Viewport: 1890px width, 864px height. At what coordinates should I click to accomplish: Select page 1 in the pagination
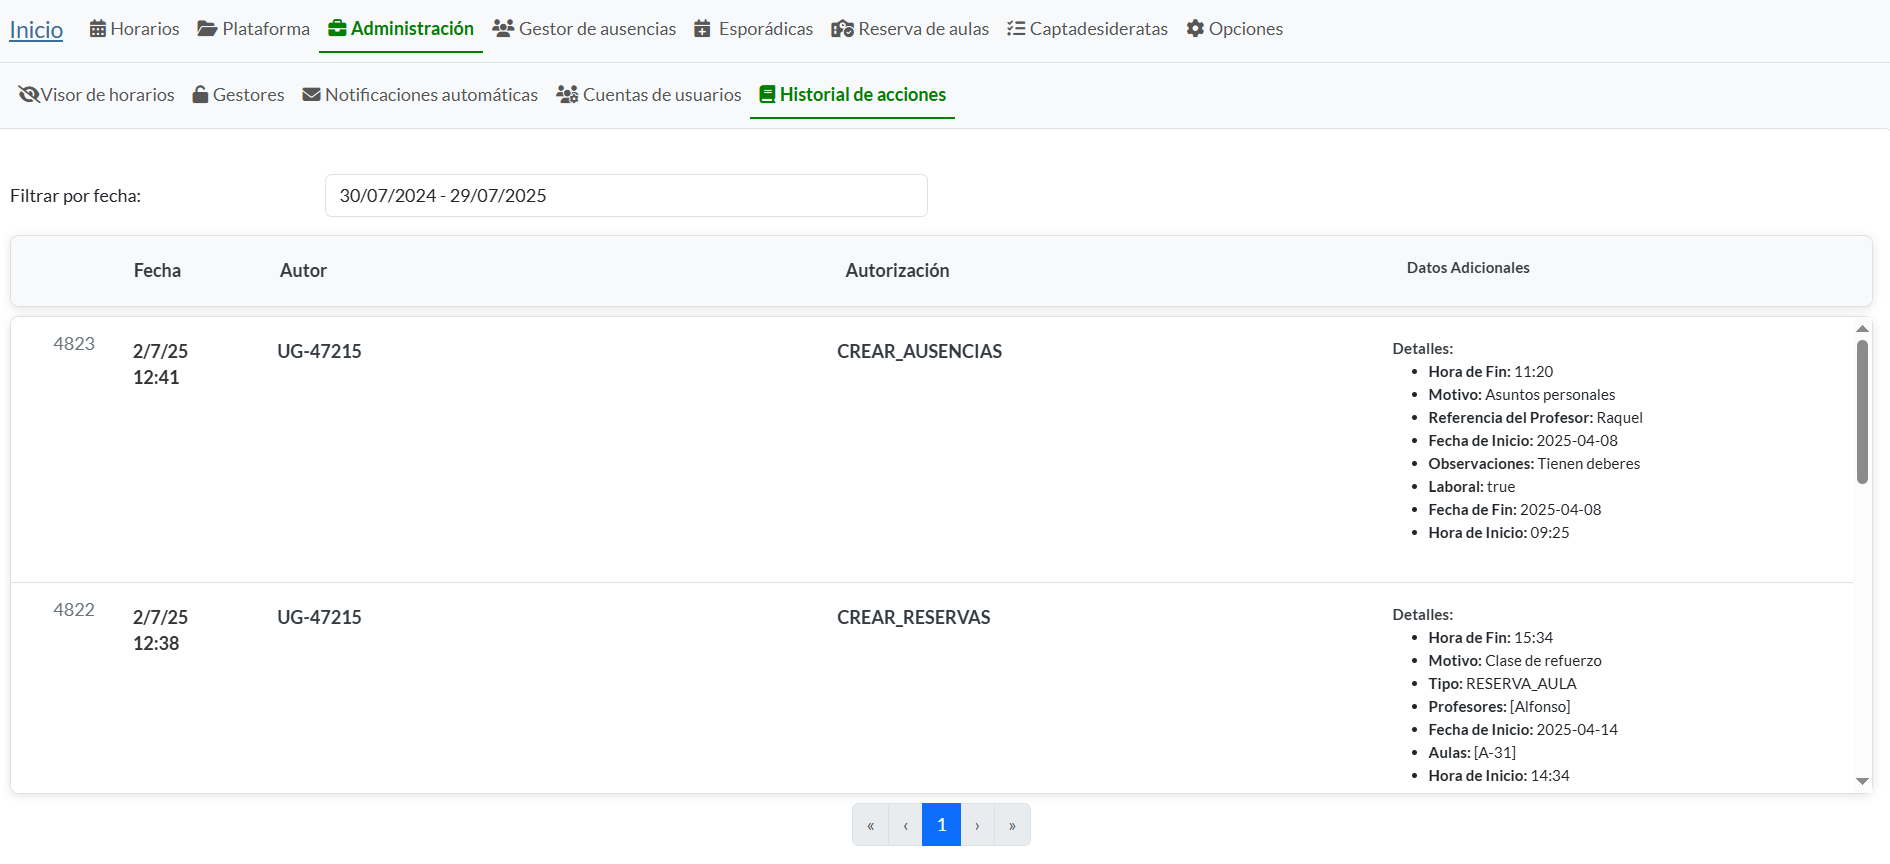point(941,825)
